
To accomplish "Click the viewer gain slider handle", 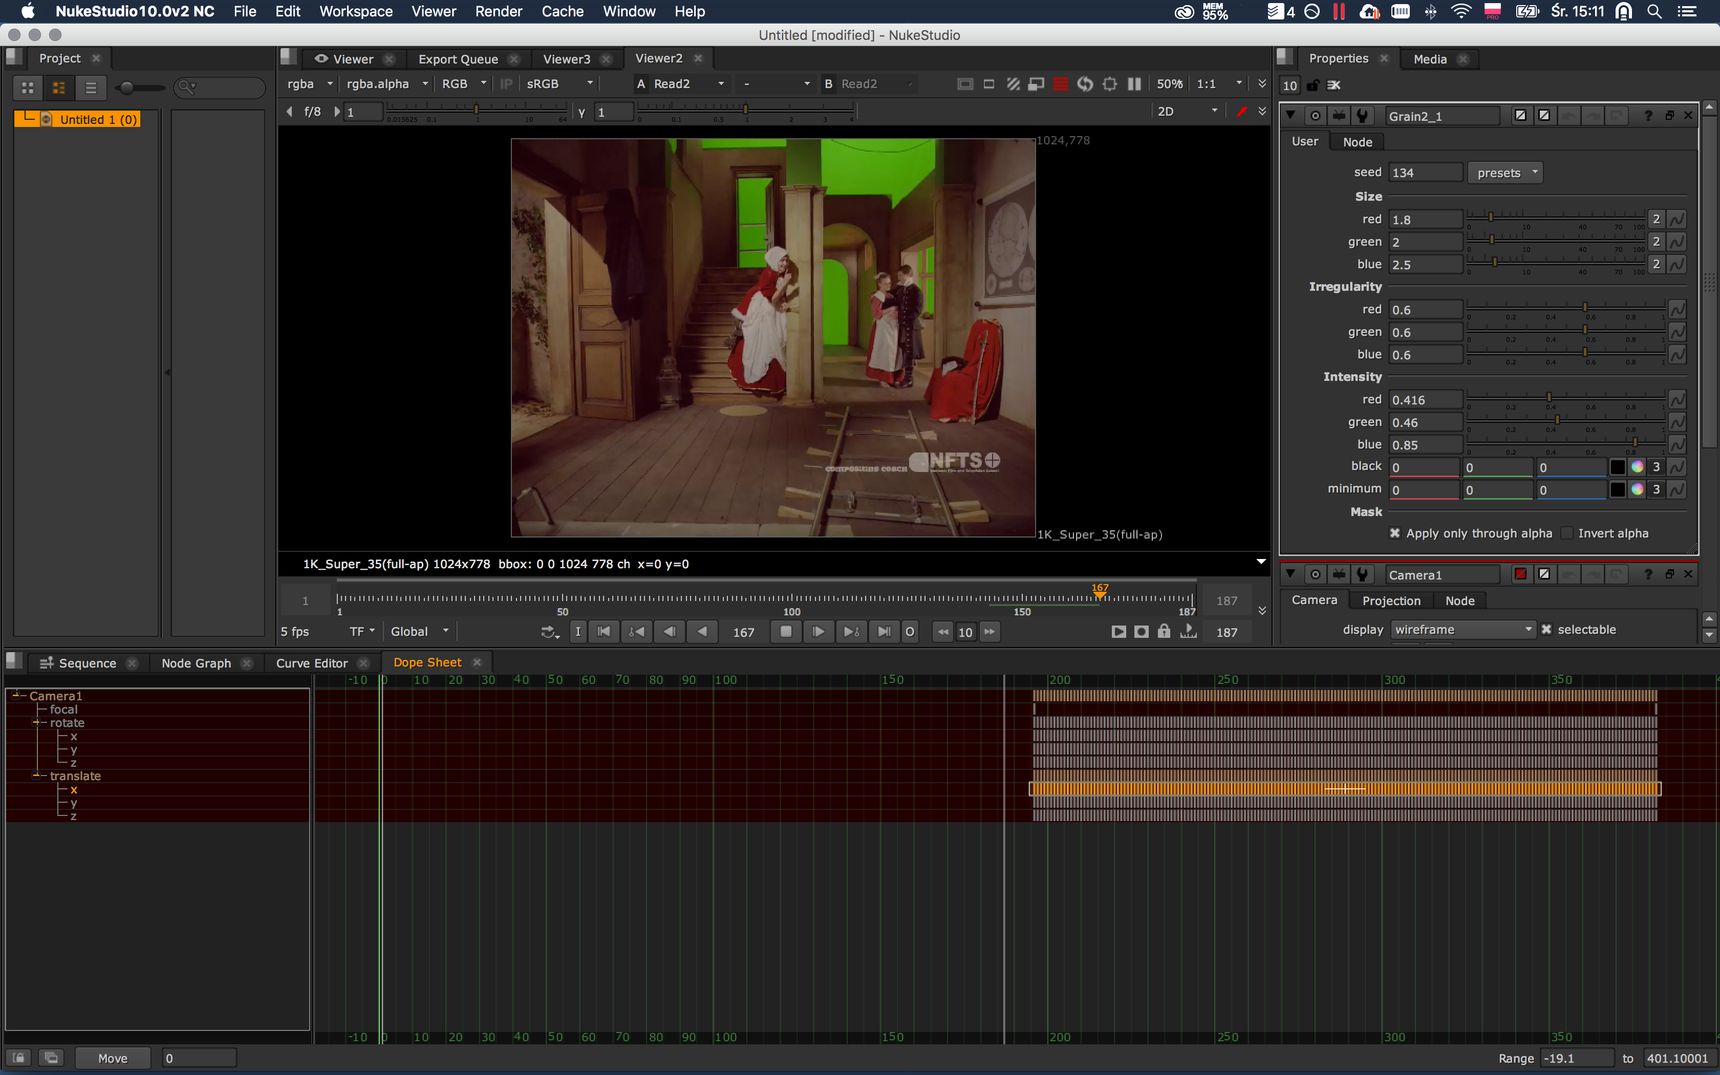I will [476, 109].
